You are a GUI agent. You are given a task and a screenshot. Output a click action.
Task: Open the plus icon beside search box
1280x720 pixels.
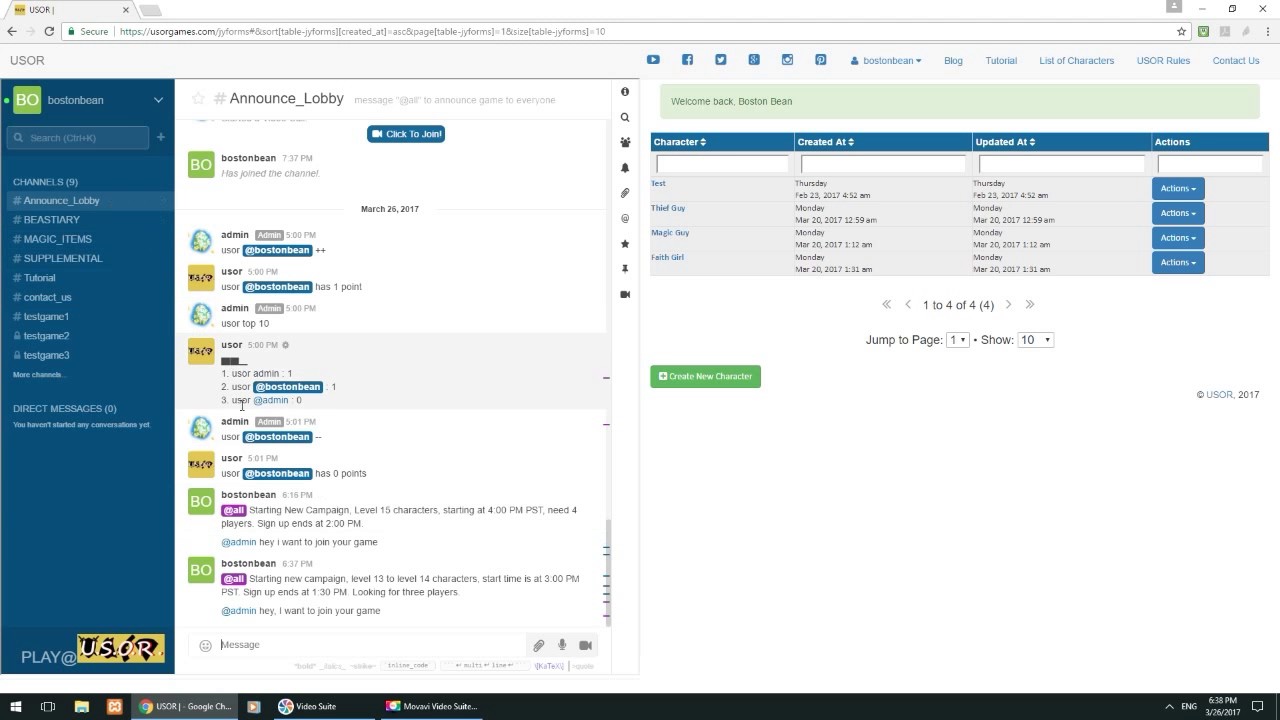[160, 137]
